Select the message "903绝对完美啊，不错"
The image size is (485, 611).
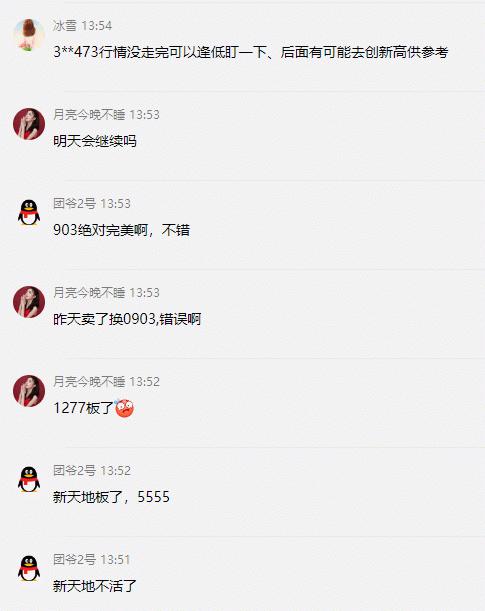tap(122, 230)
